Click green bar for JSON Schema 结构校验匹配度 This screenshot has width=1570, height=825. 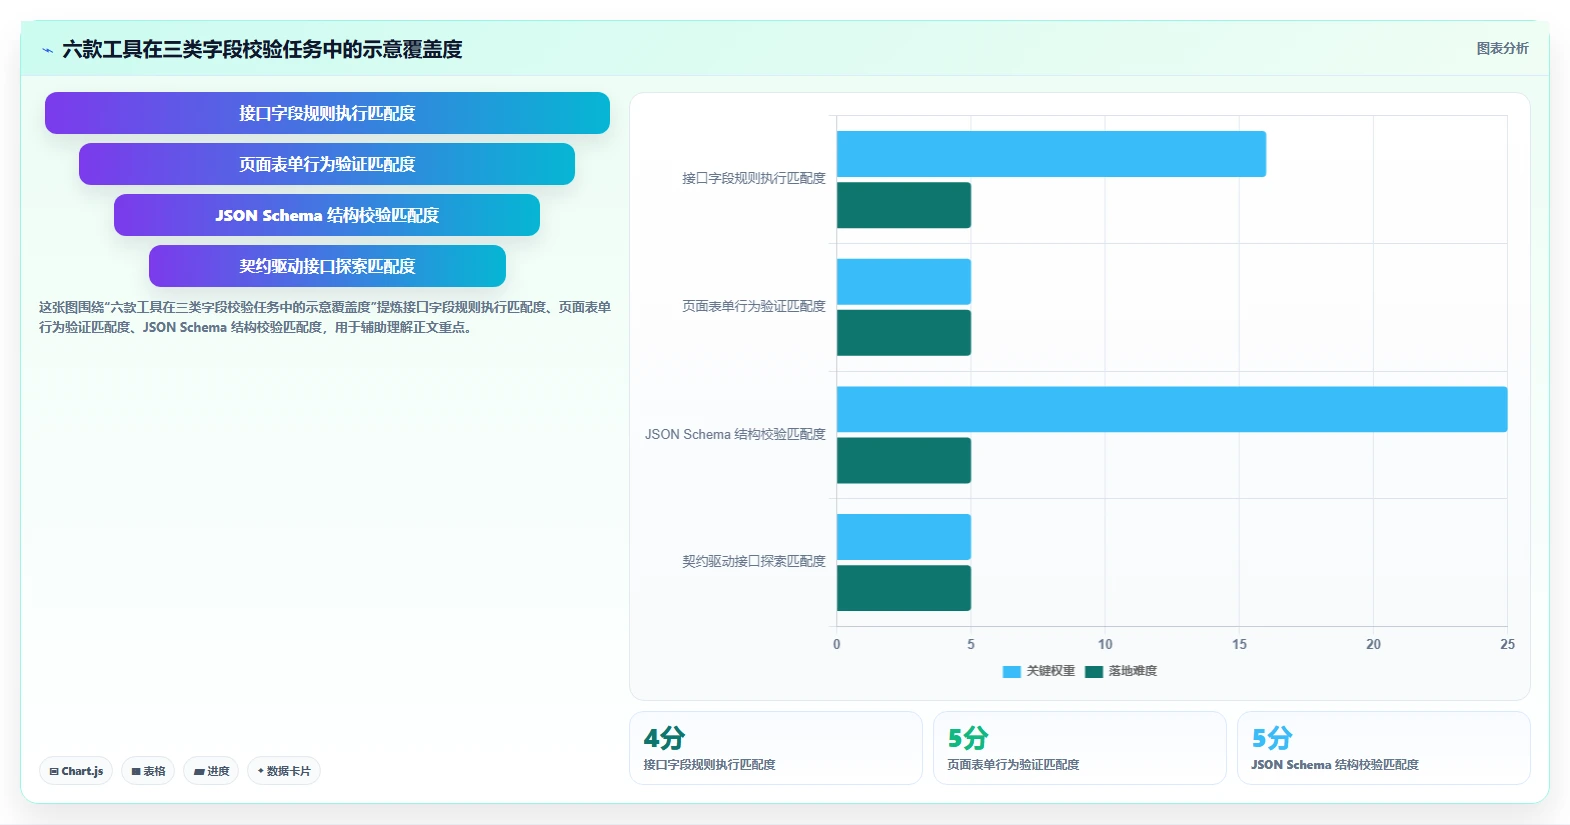tap(904, 461)
